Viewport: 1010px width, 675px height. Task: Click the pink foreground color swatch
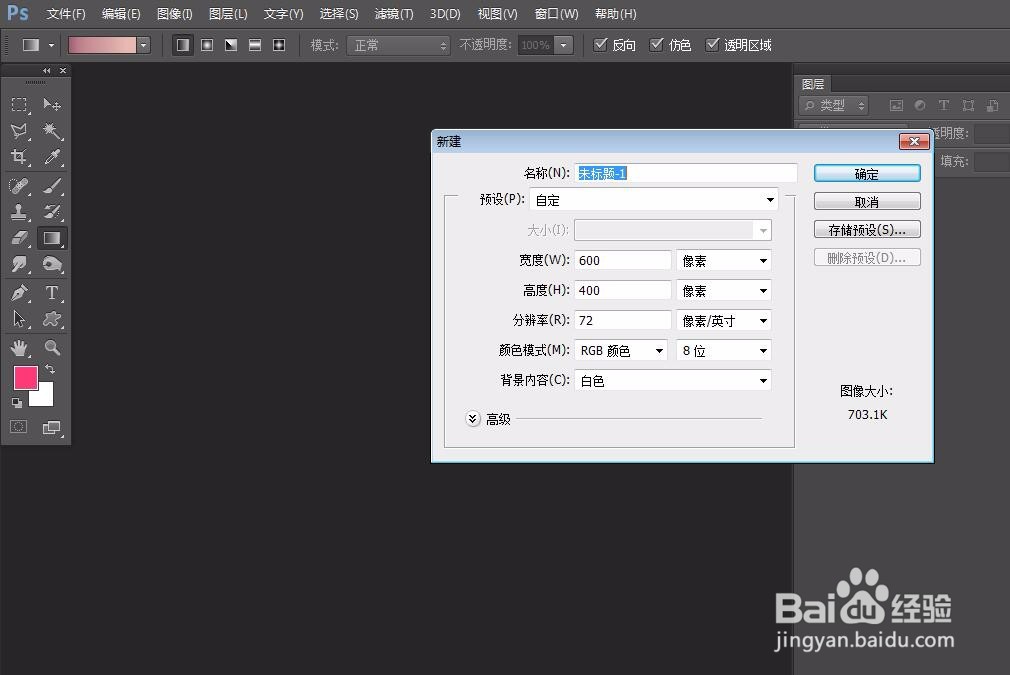pyautogui.click(x=25, y=377)
